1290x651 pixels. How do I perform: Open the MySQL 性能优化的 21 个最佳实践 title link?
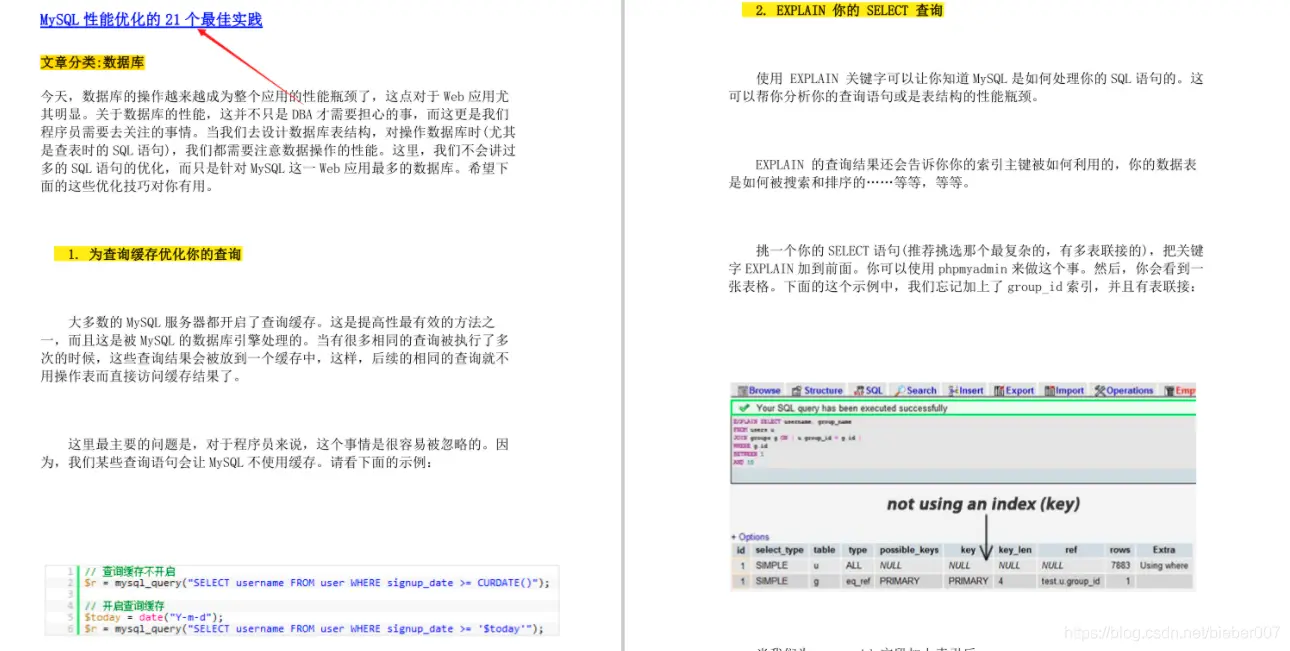pos(151,20)
